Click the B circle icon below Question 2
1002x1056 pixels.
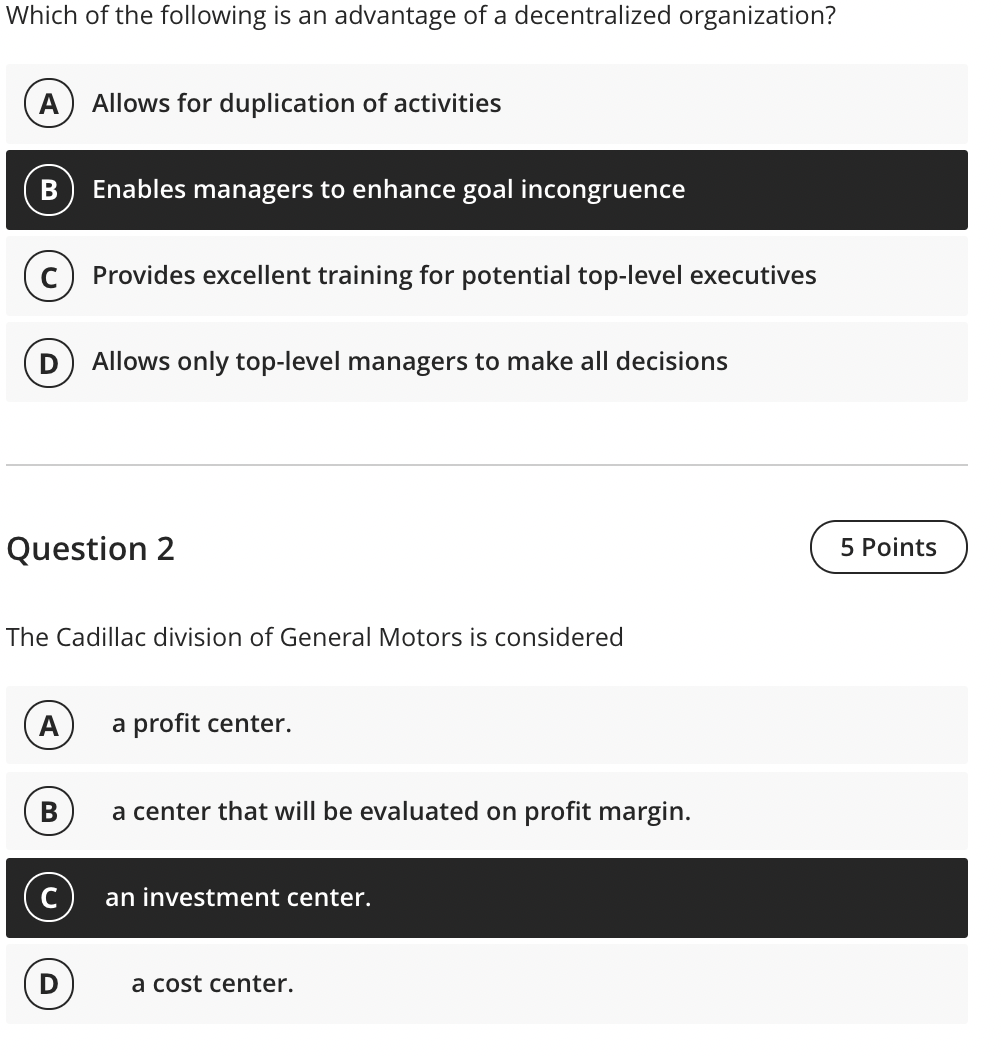[x=48, y=810]
